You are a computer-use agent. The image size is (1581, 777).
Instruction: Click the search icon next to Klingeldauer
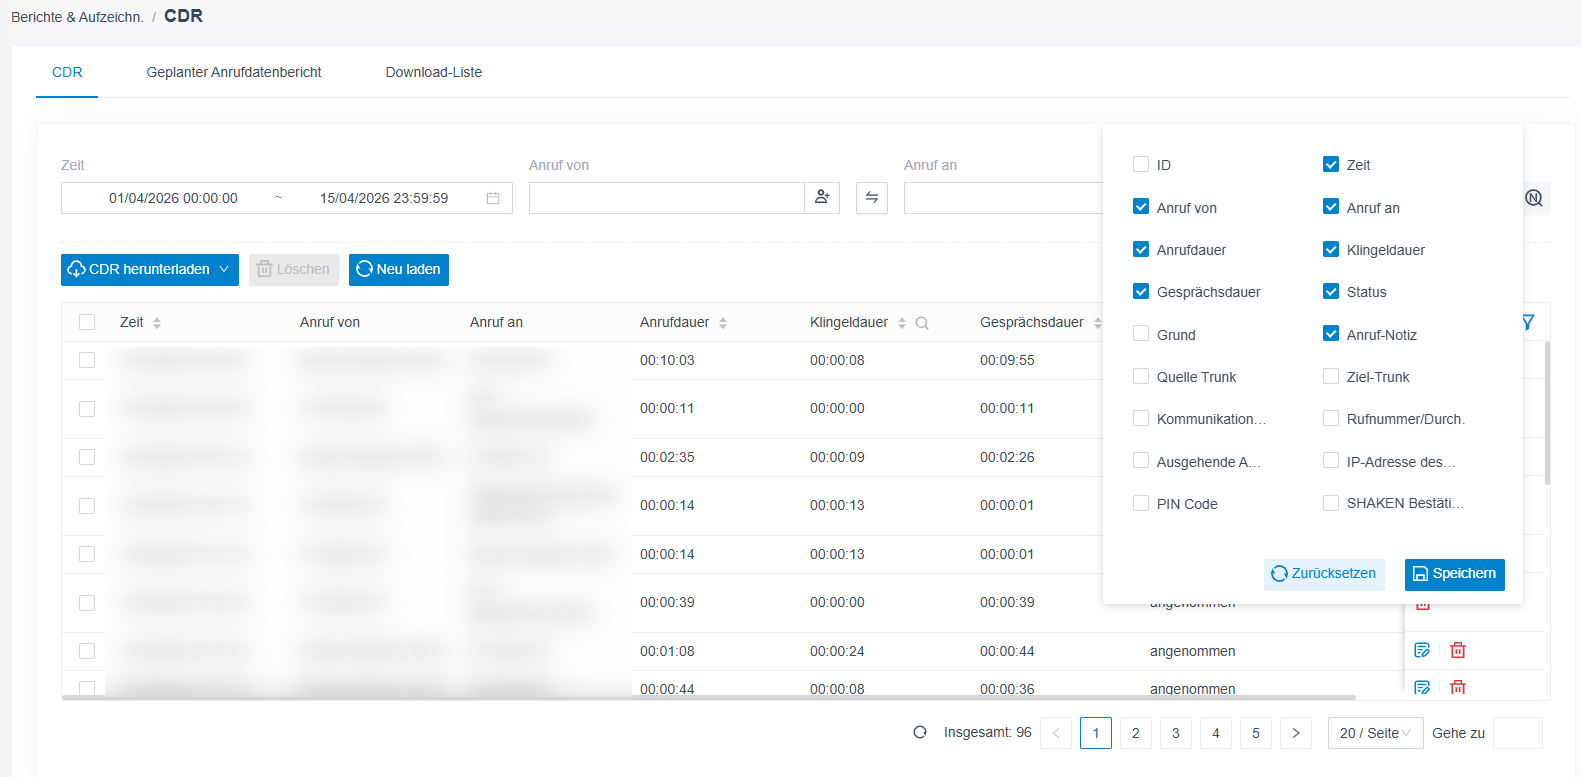click(x=922, y=323)
